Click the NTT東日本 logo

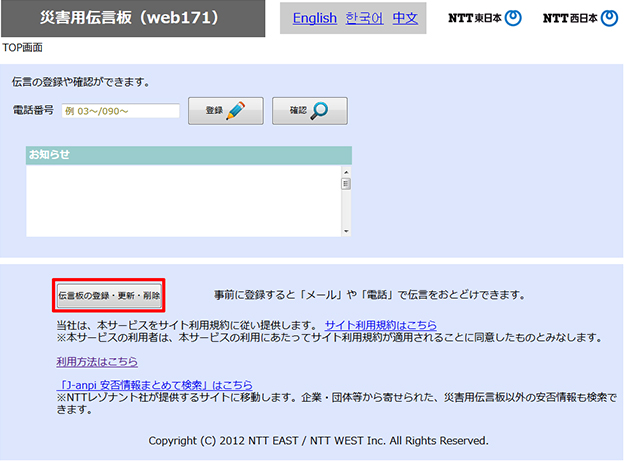point(485,18)
